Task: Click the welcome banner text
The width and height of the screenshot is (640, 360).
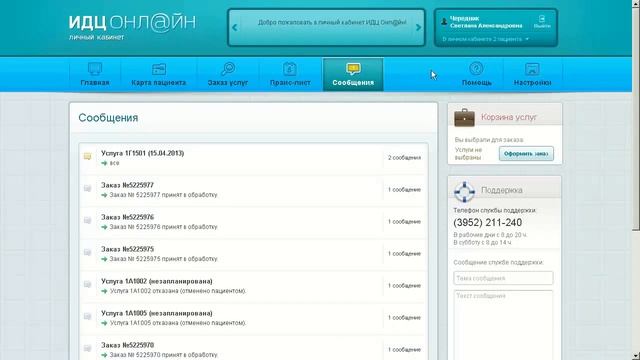Action: pos(332,22)
